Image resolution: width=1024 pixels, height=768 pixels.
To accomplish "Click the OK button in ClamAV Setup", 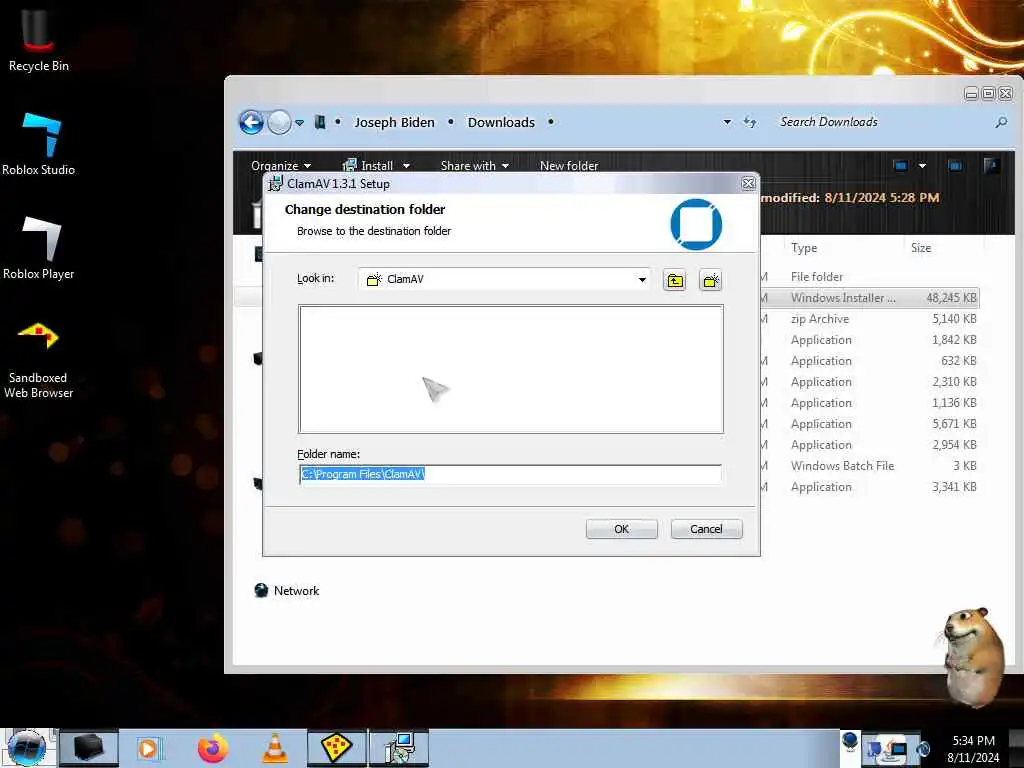I will (621, 529).
